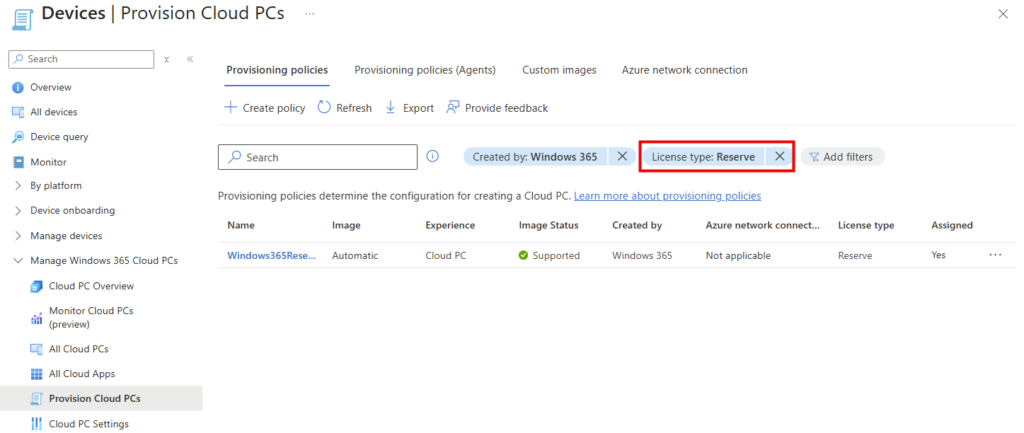Sort by the Experience column header
Screen dimensions: 1024x433
click(x=450, y=225)
